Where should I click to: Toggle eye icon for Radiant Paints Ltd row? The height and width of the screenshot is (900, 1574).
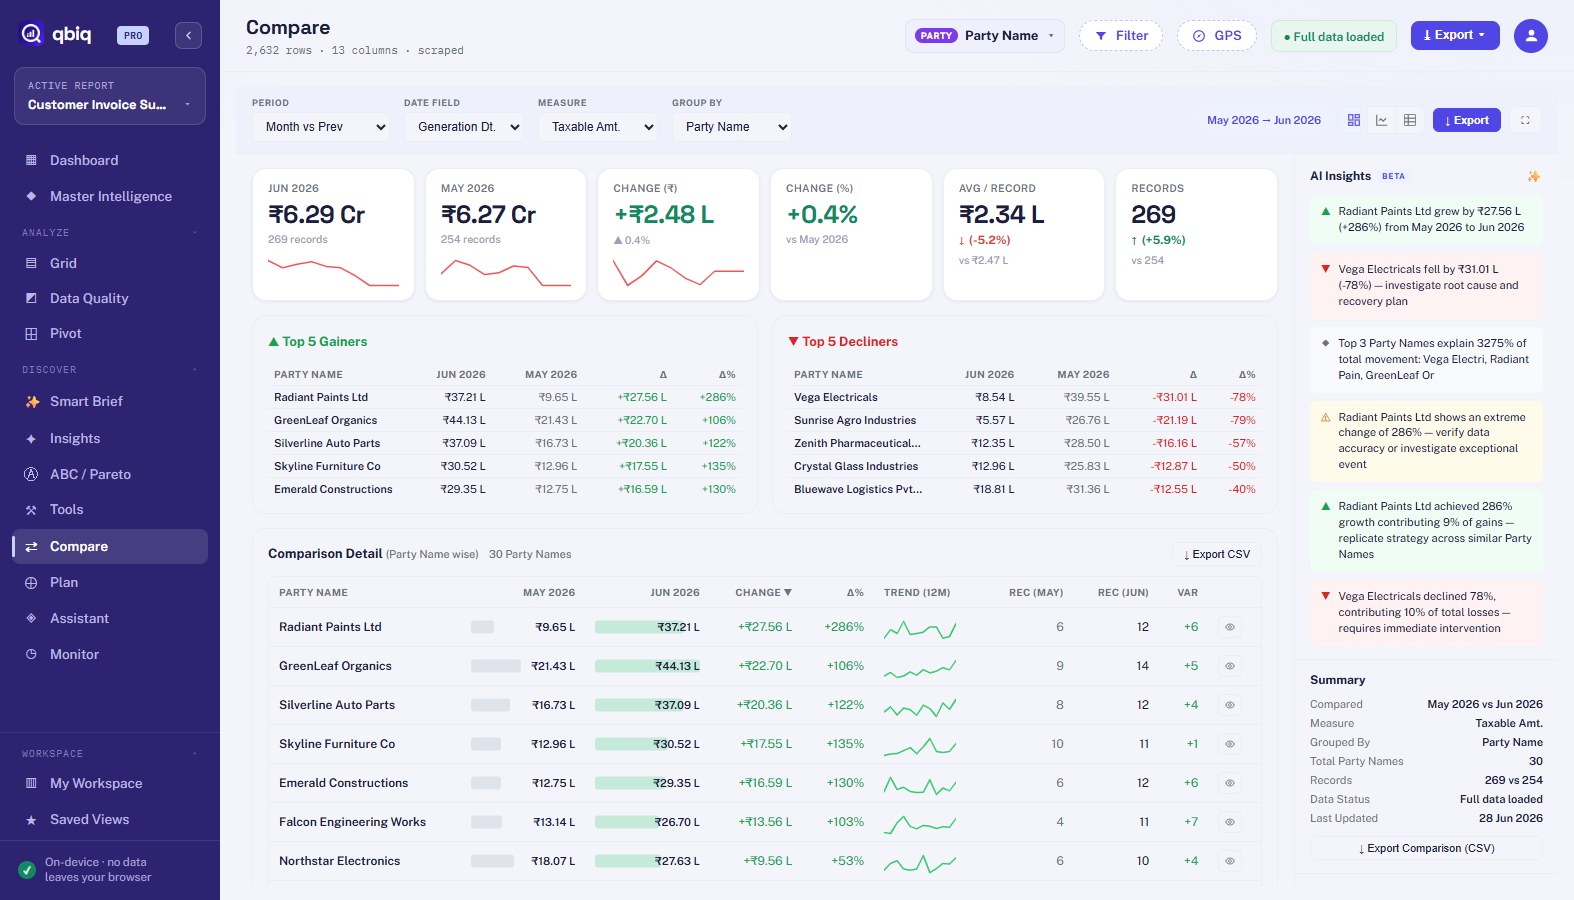1230,627
